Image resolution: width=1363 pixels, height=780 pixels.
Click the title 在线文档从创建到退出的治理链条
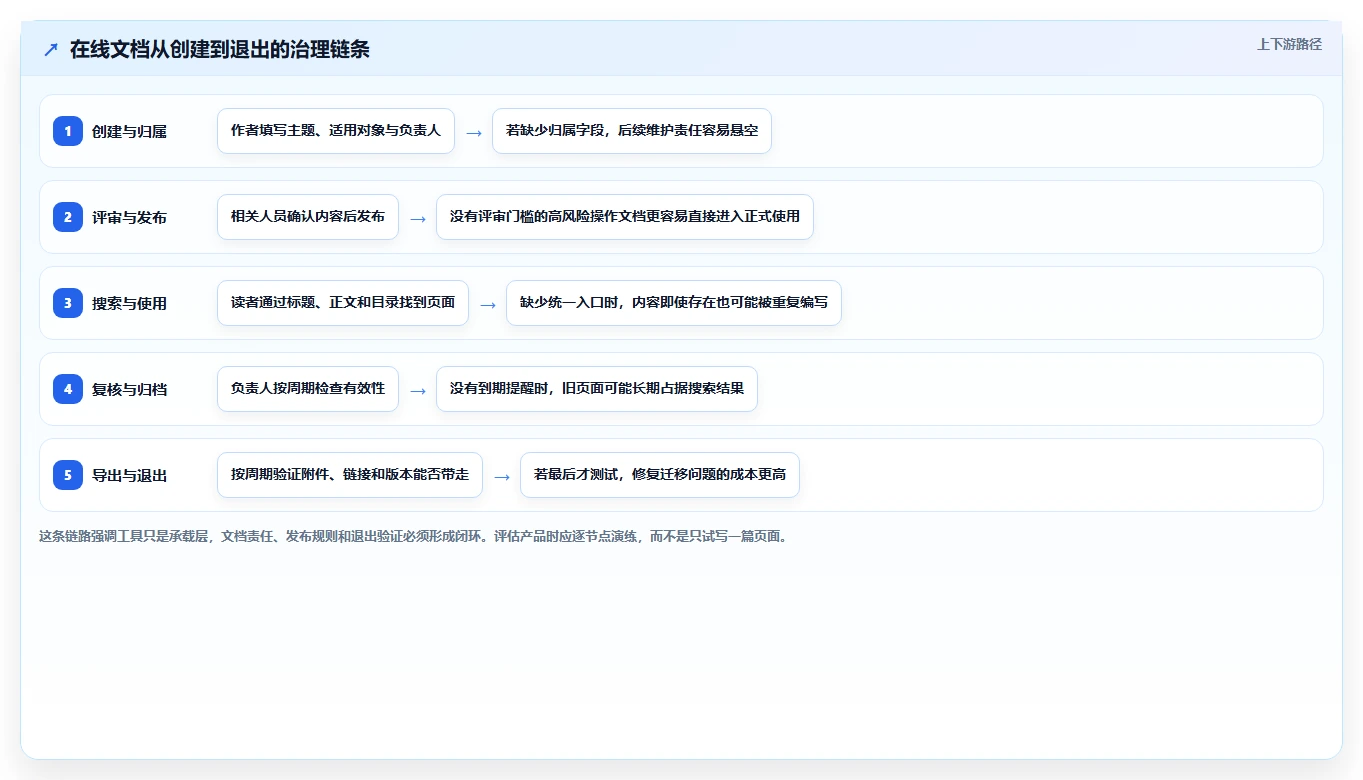tap(220, 49)
